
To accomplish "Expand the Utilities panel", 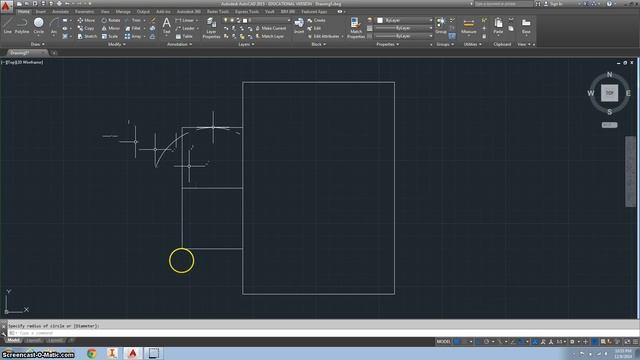I will [x=472, y=44].
